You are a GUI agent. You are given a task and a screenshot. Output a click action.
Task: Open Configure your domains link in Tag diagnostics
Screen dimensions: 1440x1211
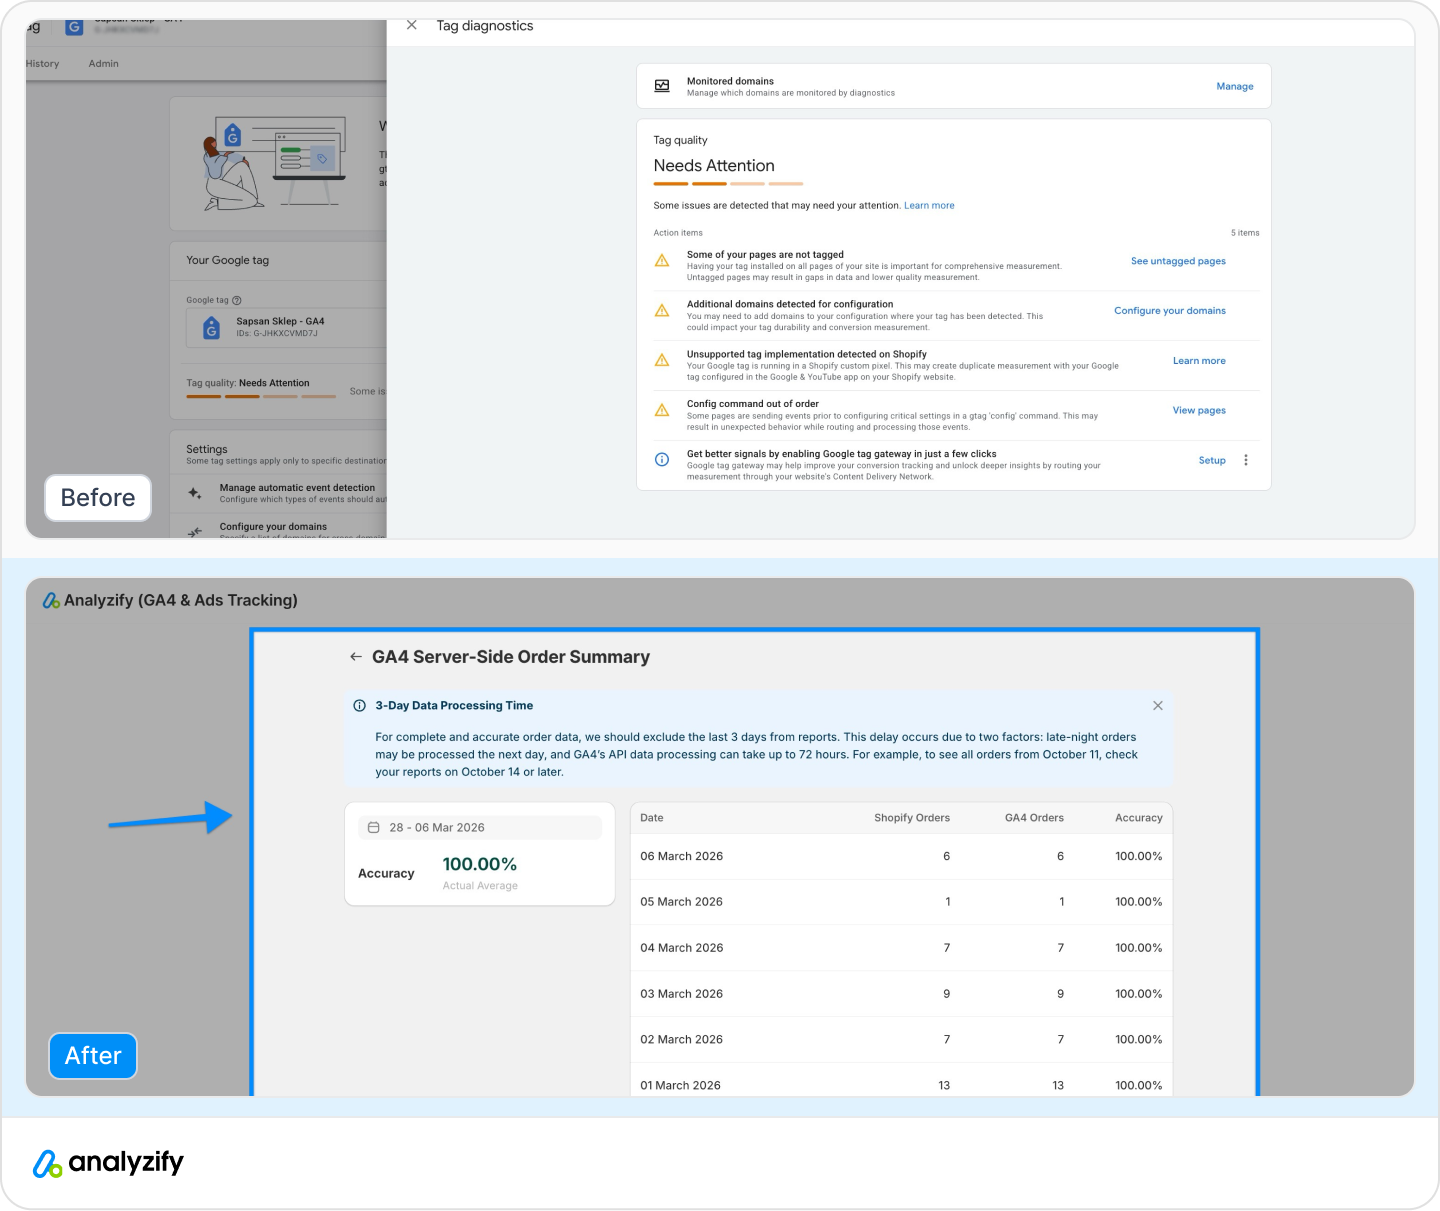pos(1170,311)
